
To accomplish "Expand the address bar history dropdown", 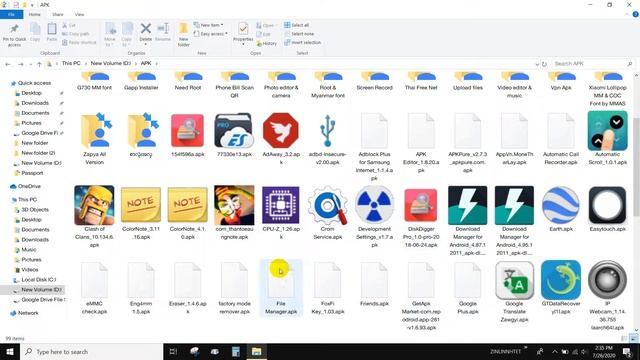I will tap(537, 64).
